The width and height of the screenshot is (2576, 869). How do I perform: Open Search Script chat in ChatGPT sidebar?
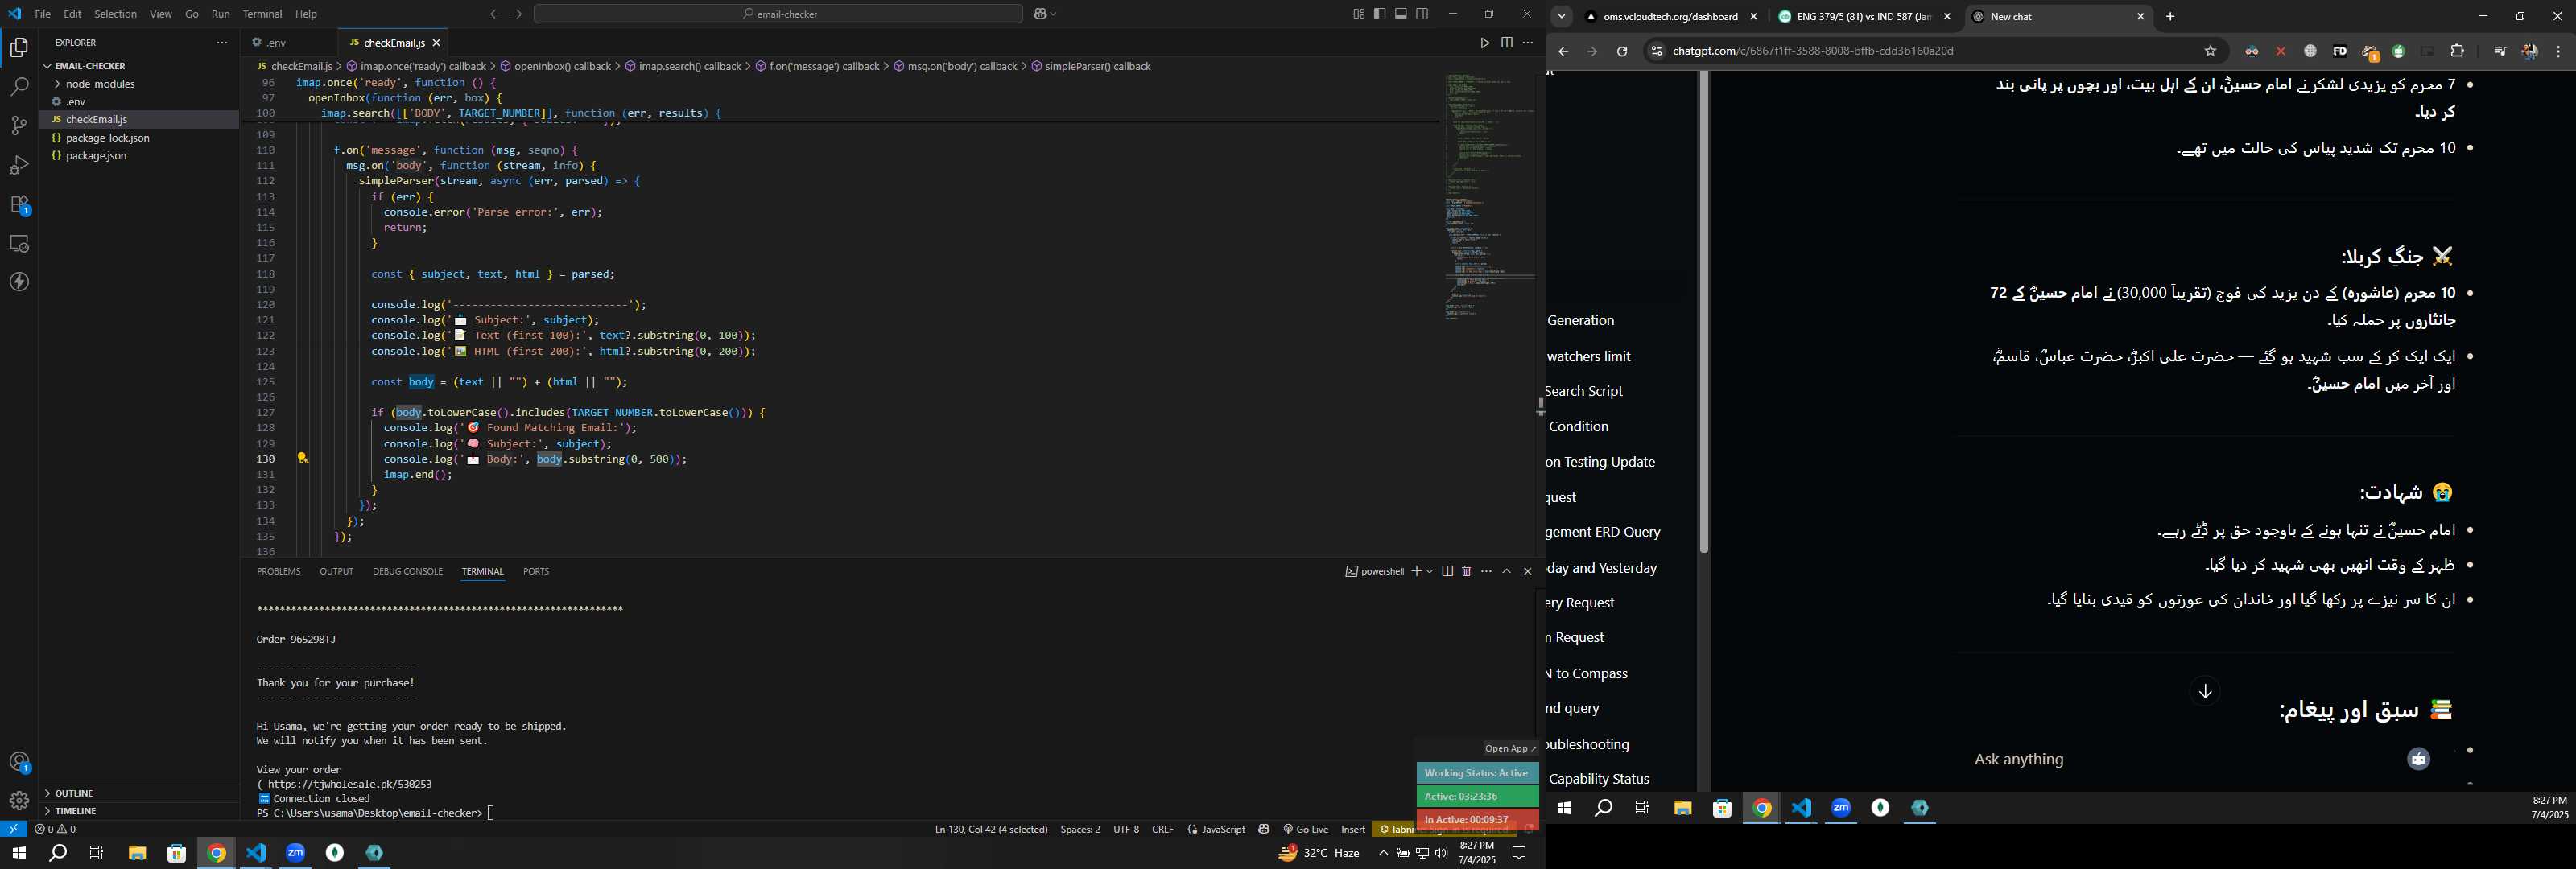click(x=1584, y=391)
